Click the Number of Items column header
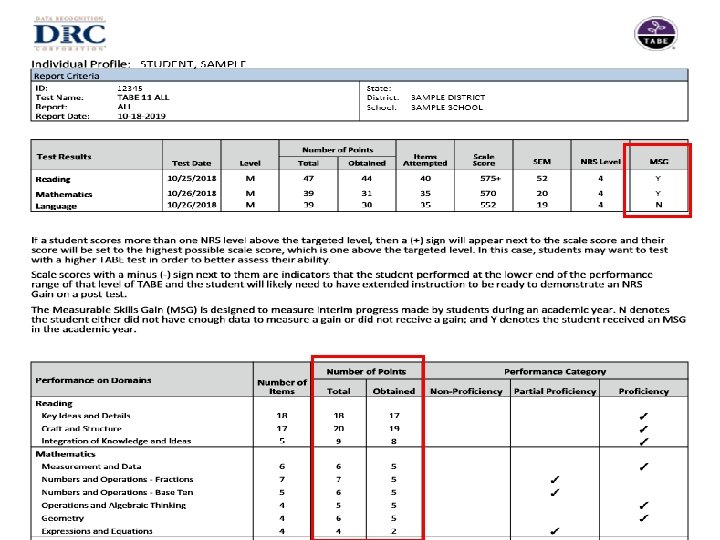Image resolution: width=720 pixels, height=540 pixels. [282, 387]
